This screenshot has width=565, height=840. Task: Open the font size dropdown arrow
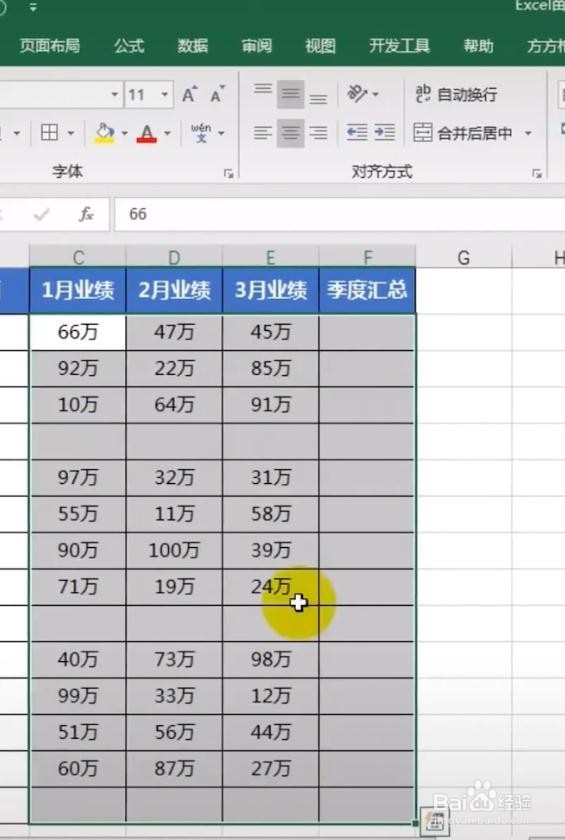(x=164, y=95)
